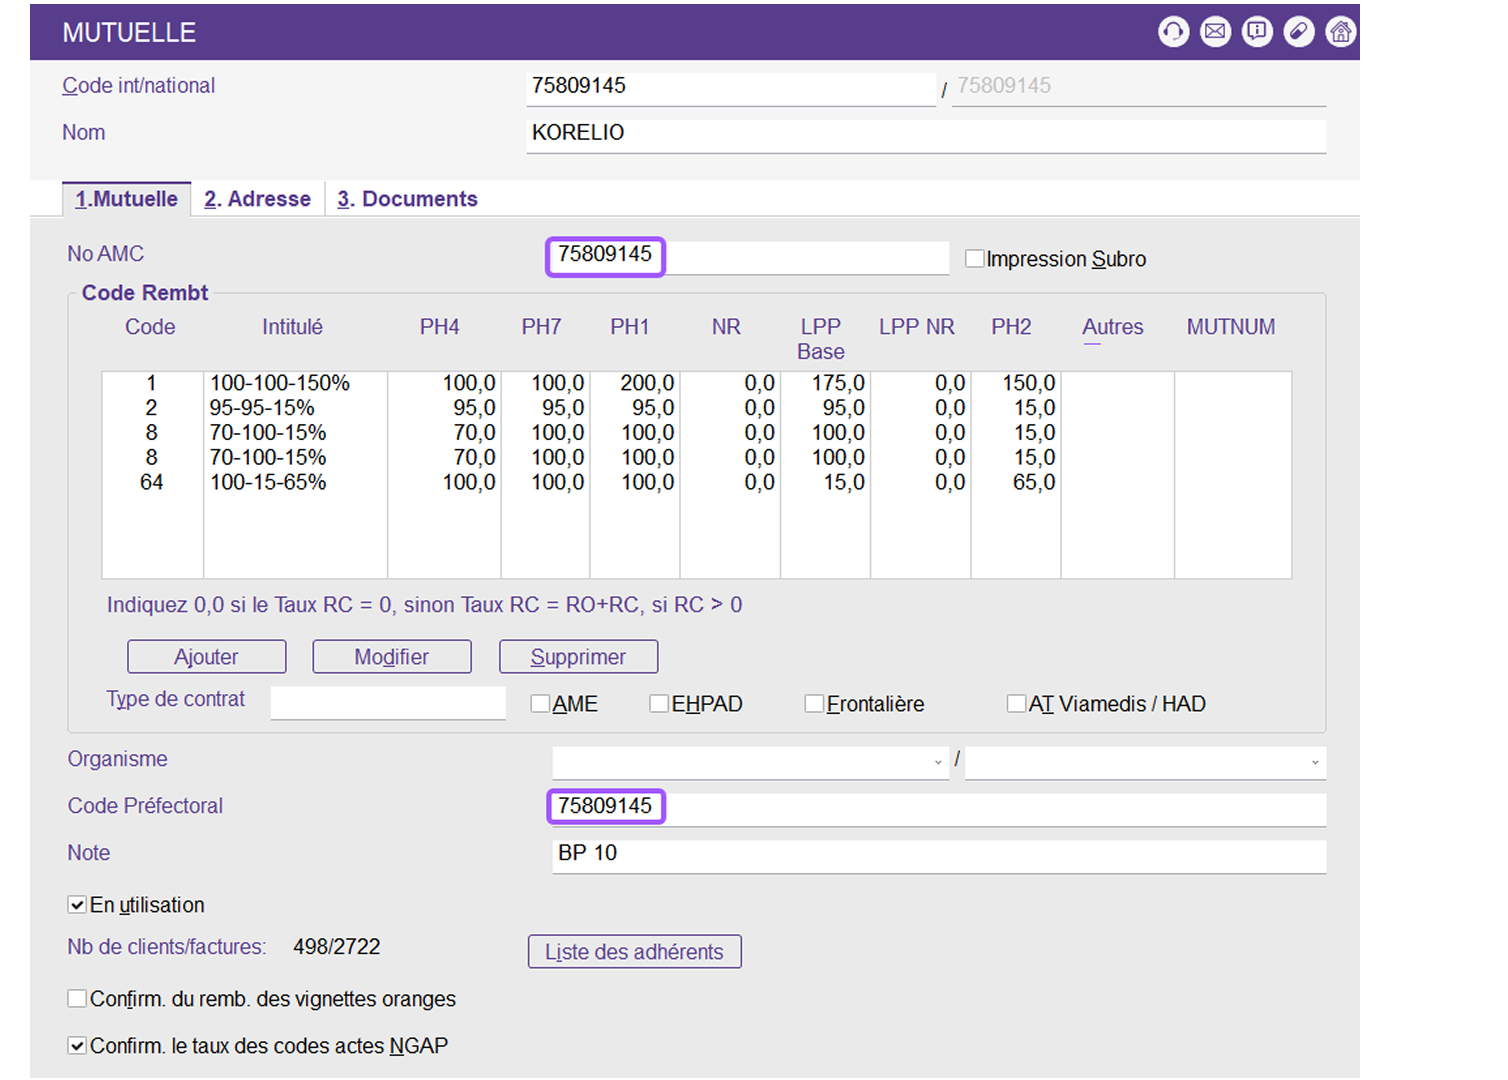Screen dimensions: 1508x1080
Task: Go to home via house icon
Action: coord(1340,32)
